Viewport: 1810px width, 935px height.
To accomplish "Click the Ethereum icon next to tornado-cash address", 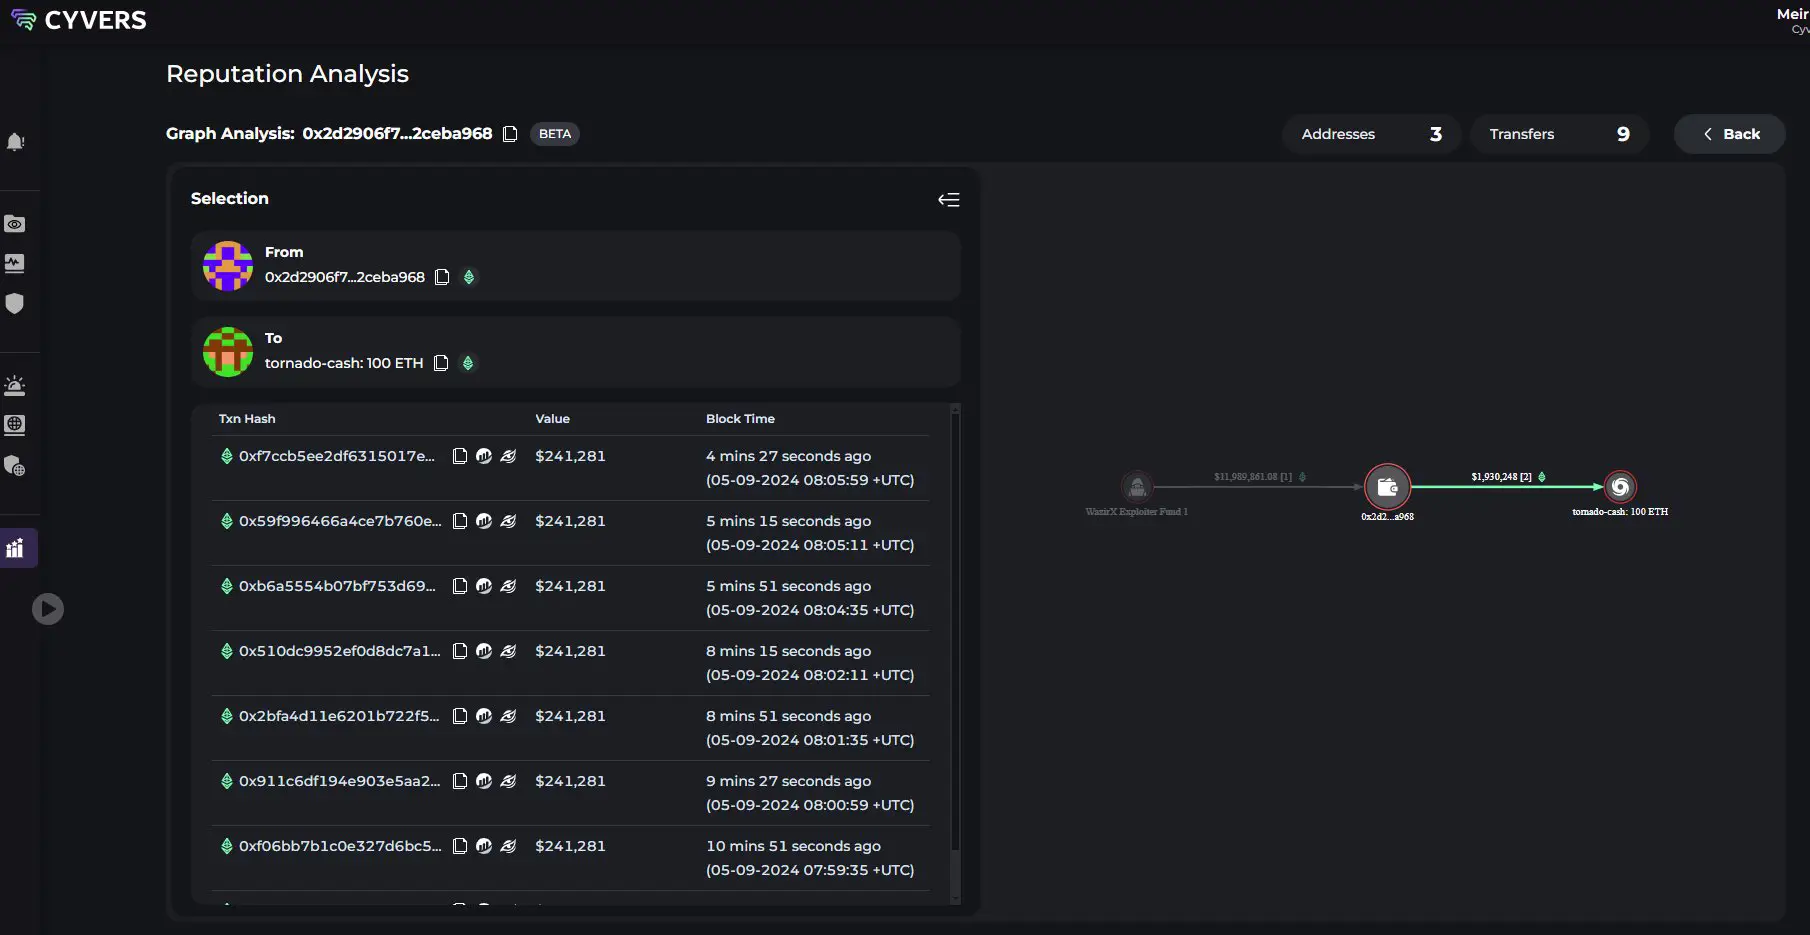I will (x=468, y=363).
